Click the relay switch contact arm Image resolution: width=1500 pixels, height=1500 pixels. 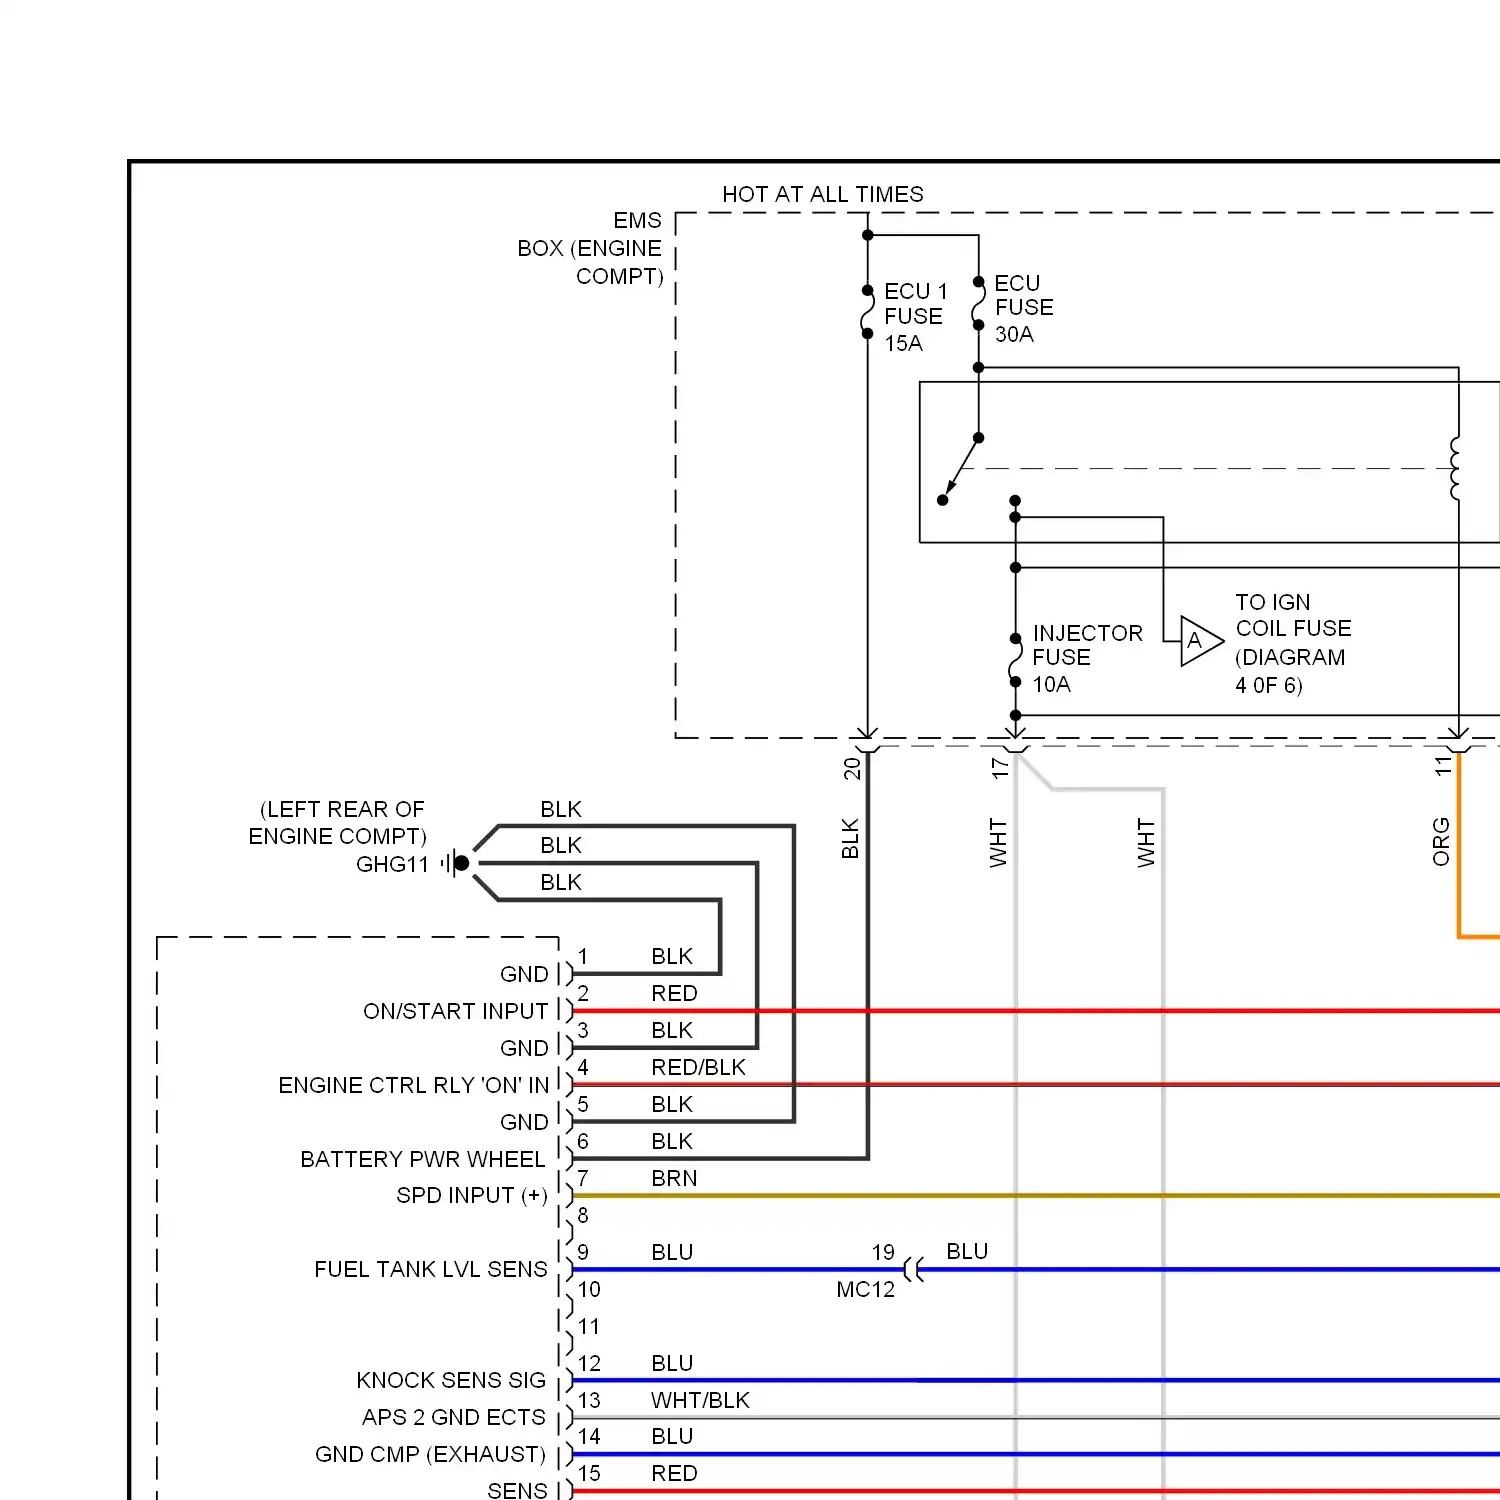(x=960, y=470)
